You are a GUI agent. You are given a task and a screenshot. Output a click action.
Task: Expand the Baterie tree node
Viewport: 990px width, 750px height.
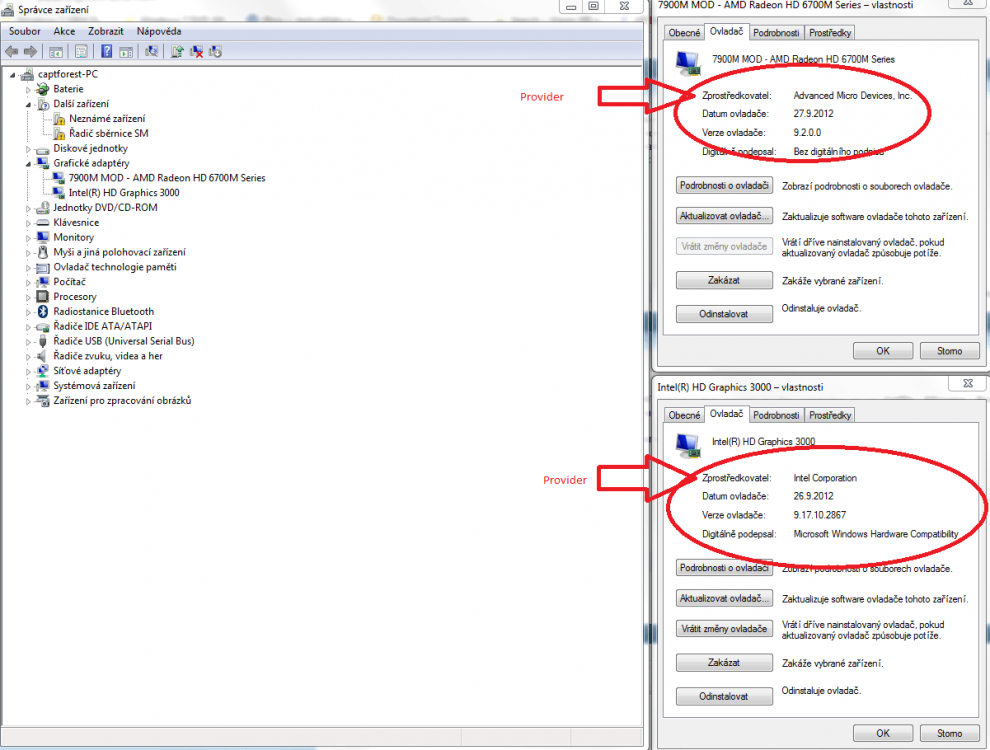click(x=28, y=90)
